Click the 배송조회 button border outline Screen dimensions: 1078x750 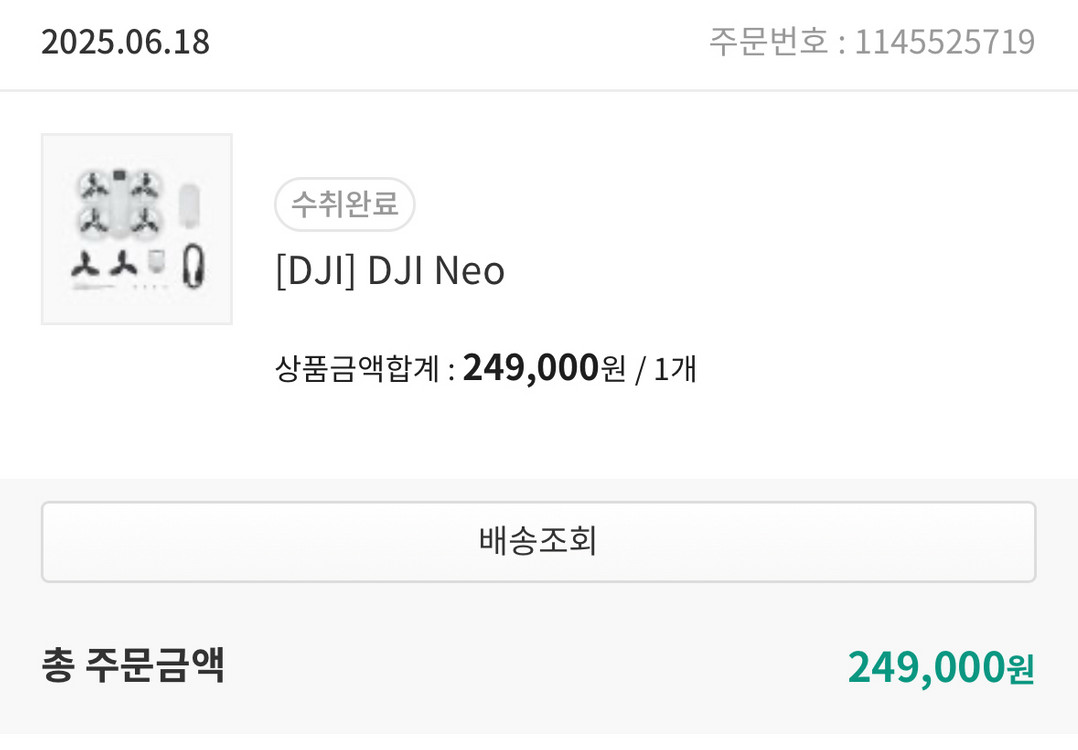tap(539, 506)
